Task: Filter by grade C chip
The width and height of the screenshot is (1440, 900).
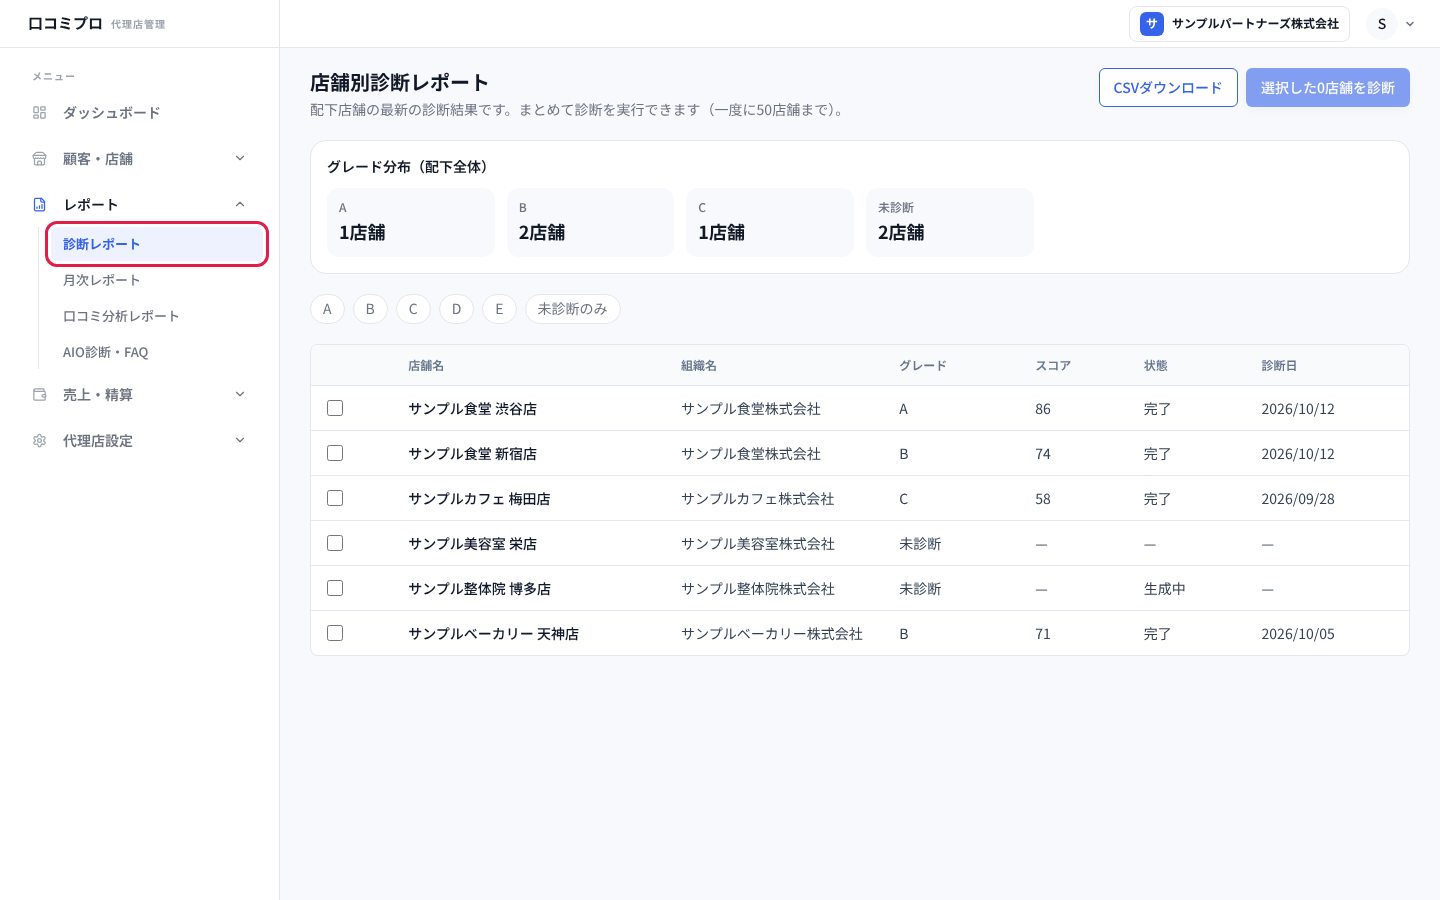Action: click(413, 309)
